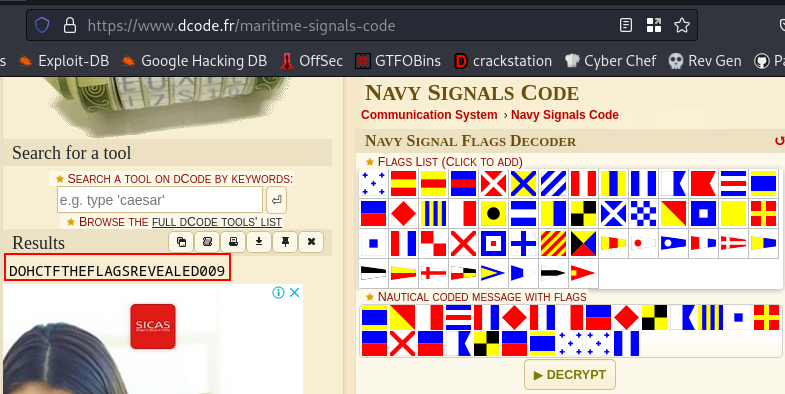Open reader view icon in the address bar
785x394 pixels.
pyautogui.click(x=626, y=26)
